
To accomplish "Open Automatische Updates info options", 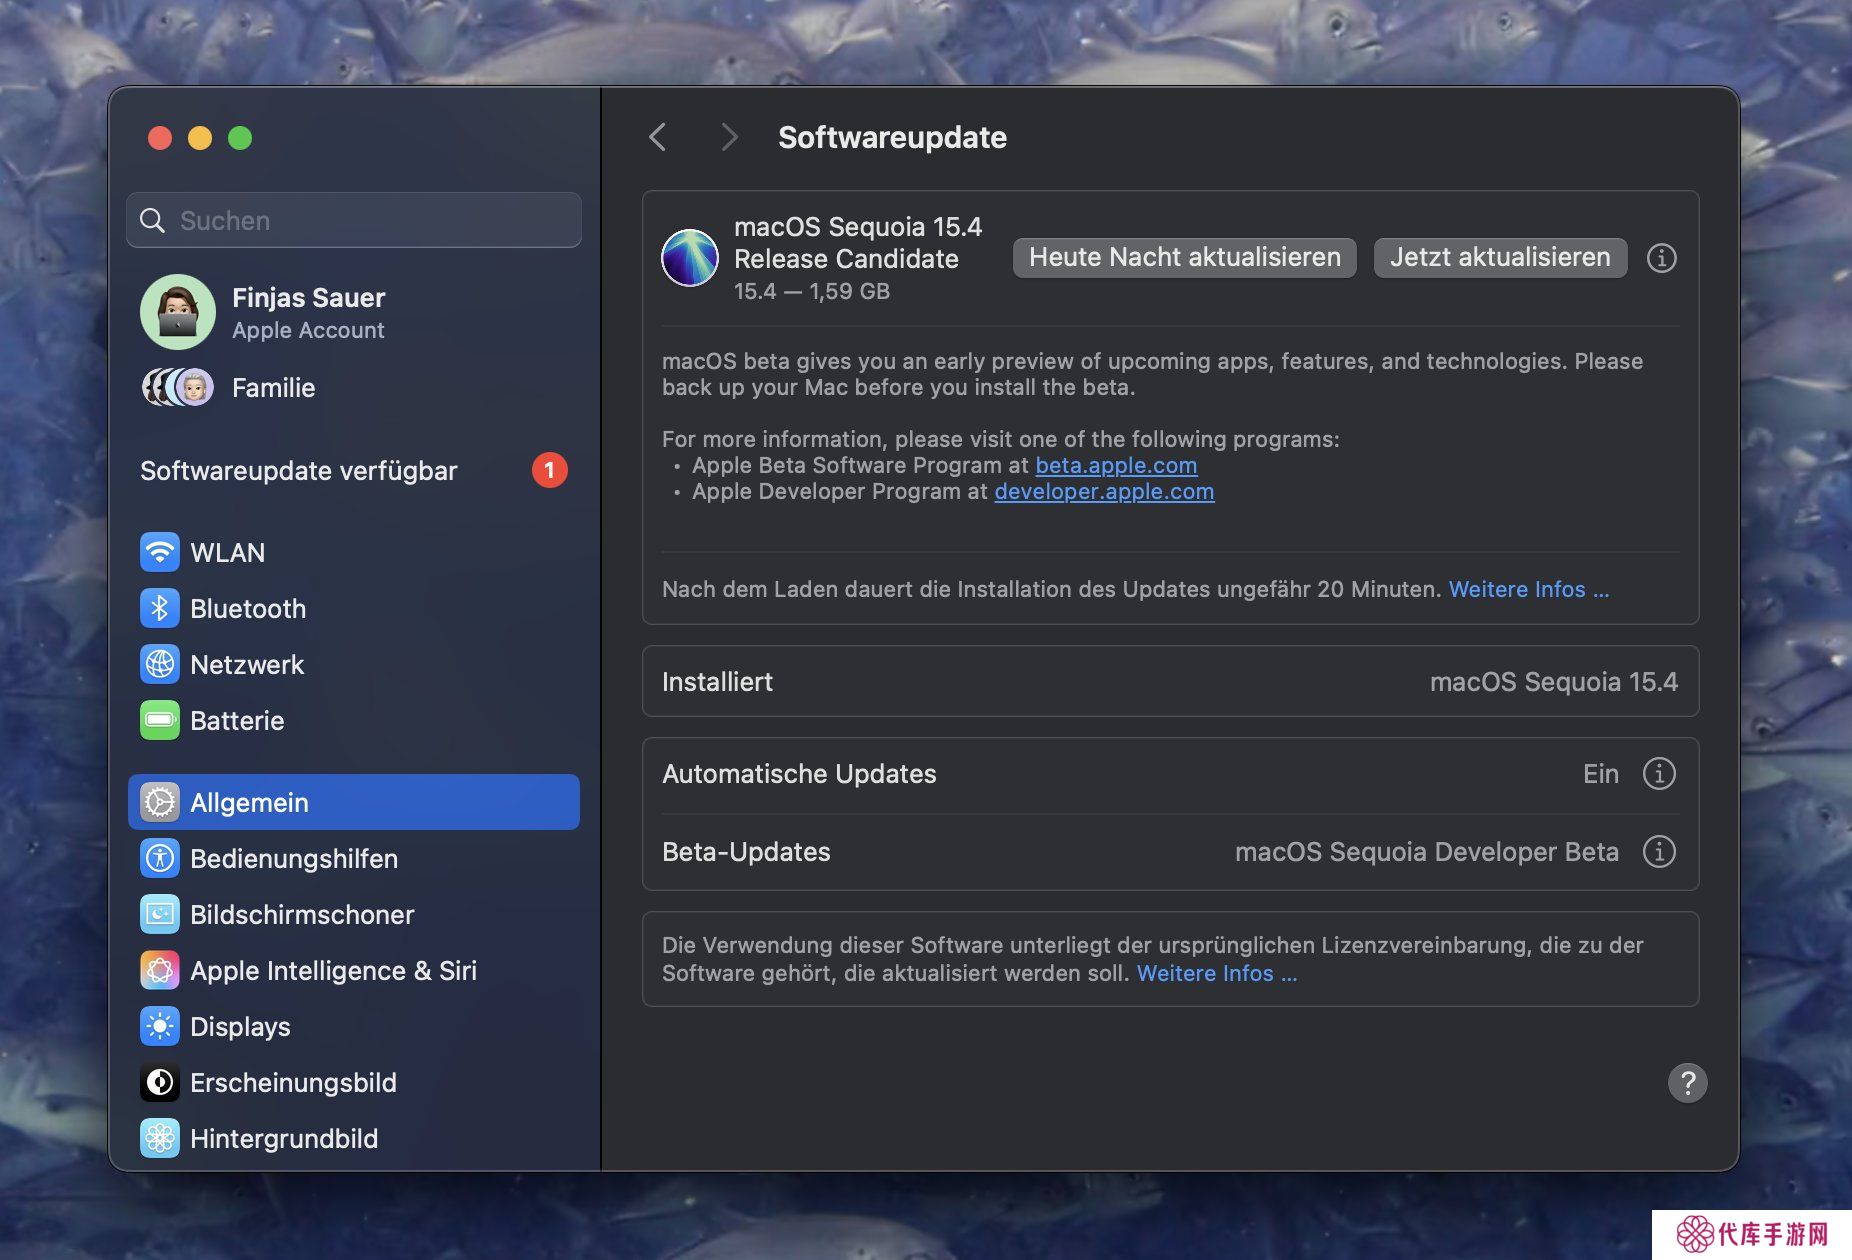I will point(1659,773).
